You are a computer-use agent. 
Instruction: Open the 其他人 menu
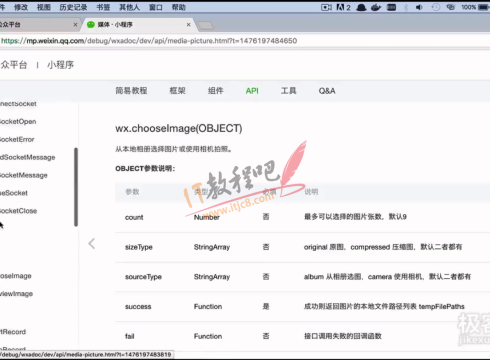(x=129, y=7)
